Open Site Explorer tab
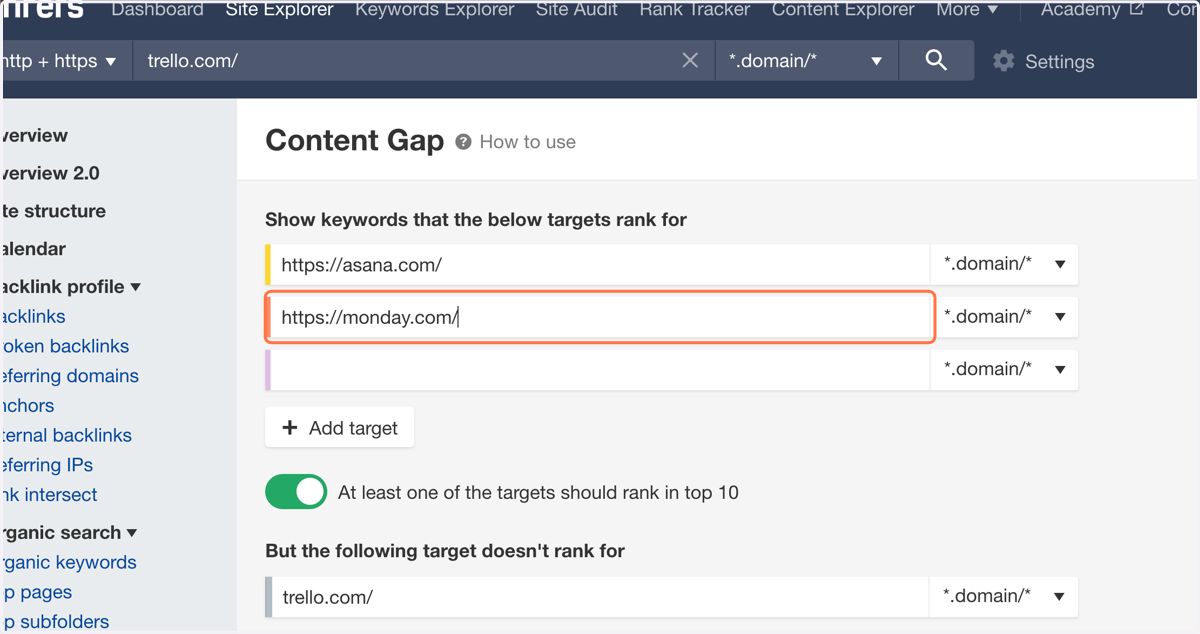The image size is (1200, 634). coord(279,10)
